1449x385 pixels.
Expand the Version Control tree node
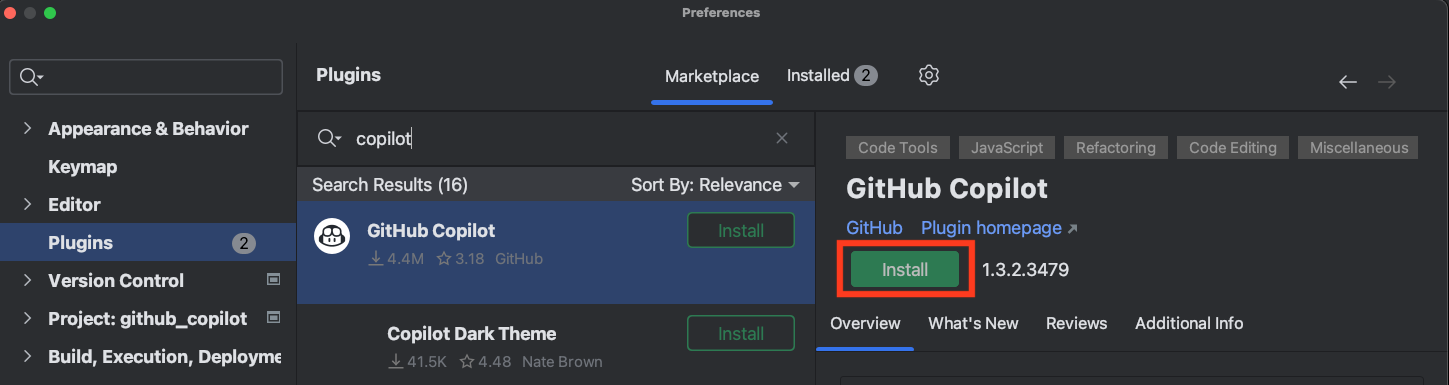pos(27,280)
